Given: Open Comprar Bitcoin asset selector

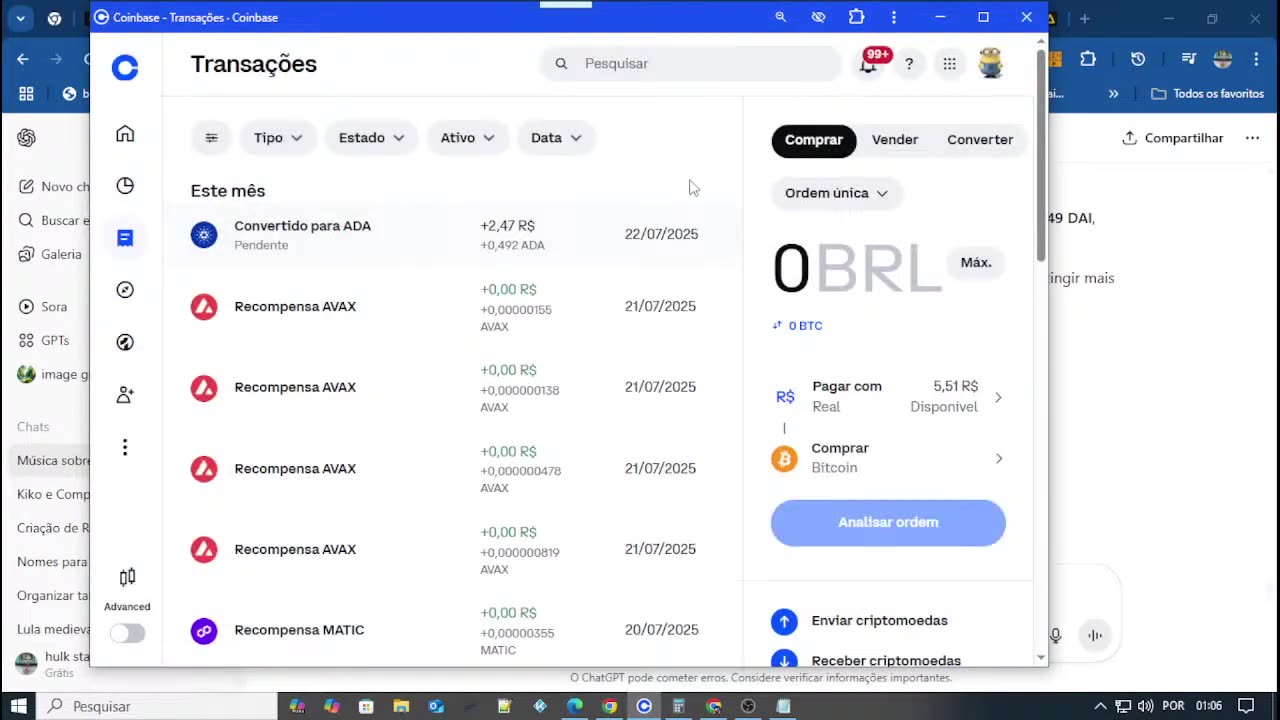Looking at the screenshot, I should pyautogui.click(x=888, y=459).
